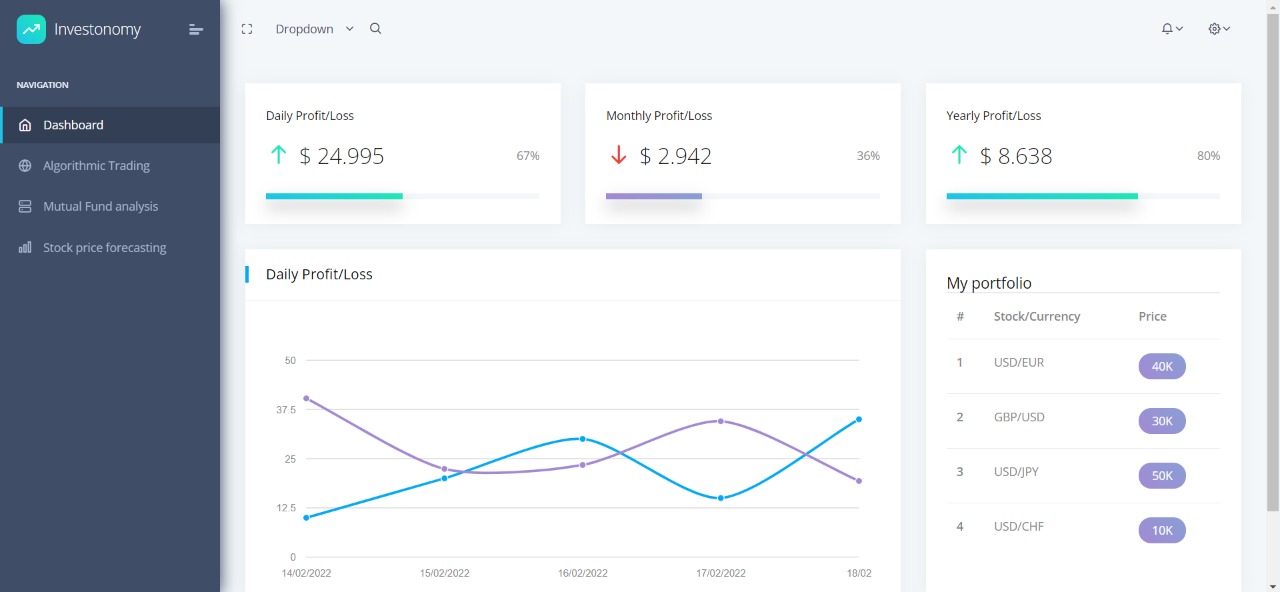Click the chevron next to Dropdown

(350, 29)
